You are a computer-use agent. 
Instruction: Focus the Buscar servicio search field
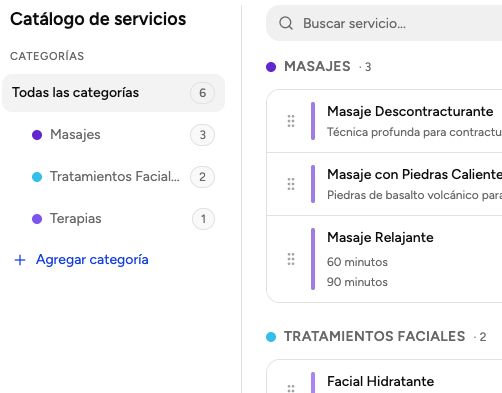pos(384,23)
